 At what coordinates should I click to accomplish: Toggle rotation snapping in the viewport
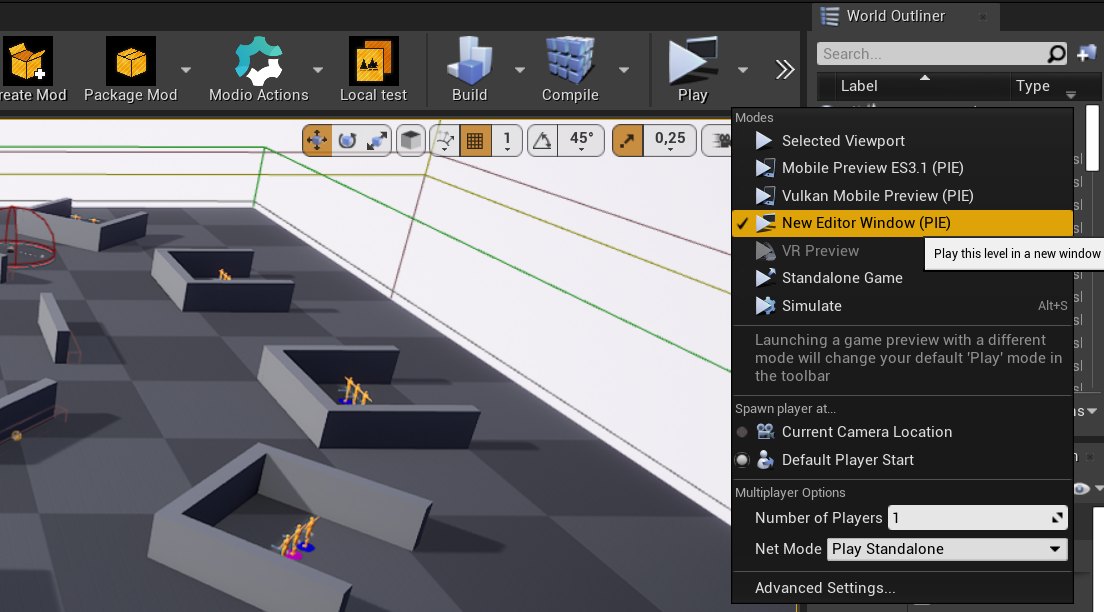click(542, 140)
